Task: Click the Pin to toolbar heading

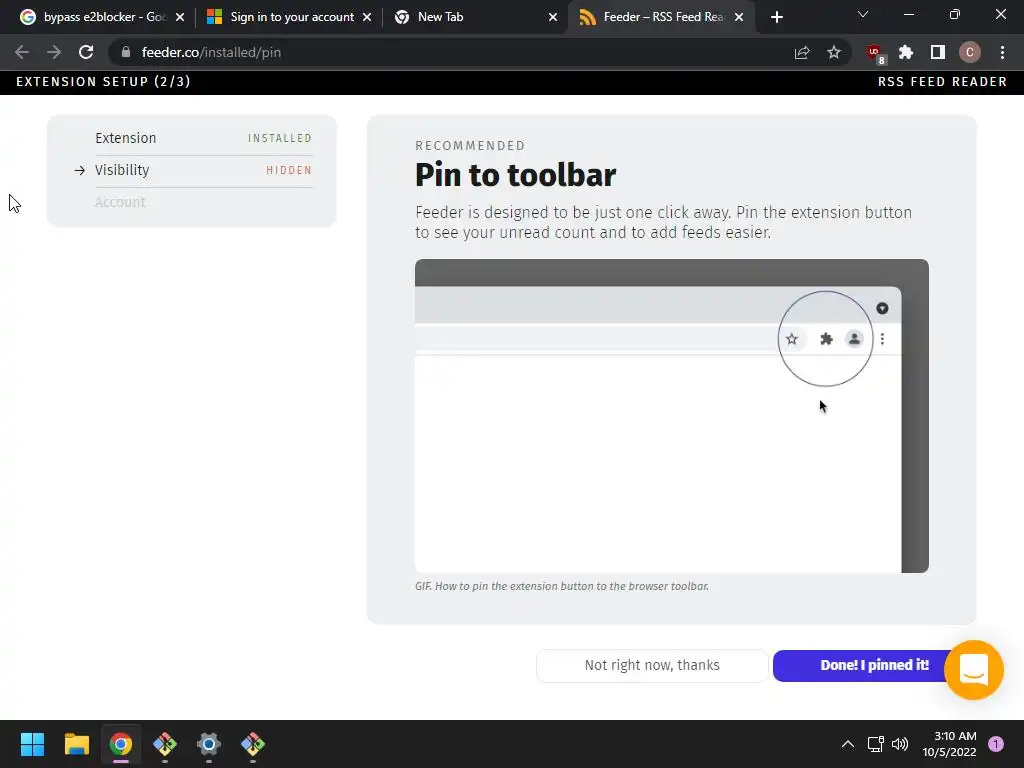Action: point(515,175)
